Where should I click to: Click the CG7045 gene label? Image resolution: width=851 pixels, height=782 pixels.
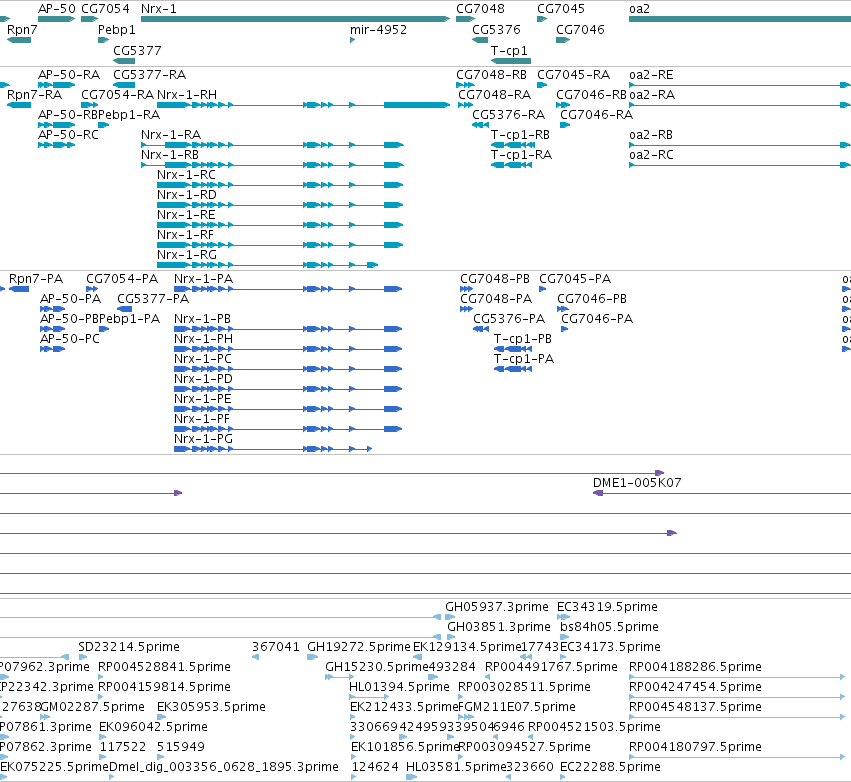pyautogui.click(x=561, y=9)
